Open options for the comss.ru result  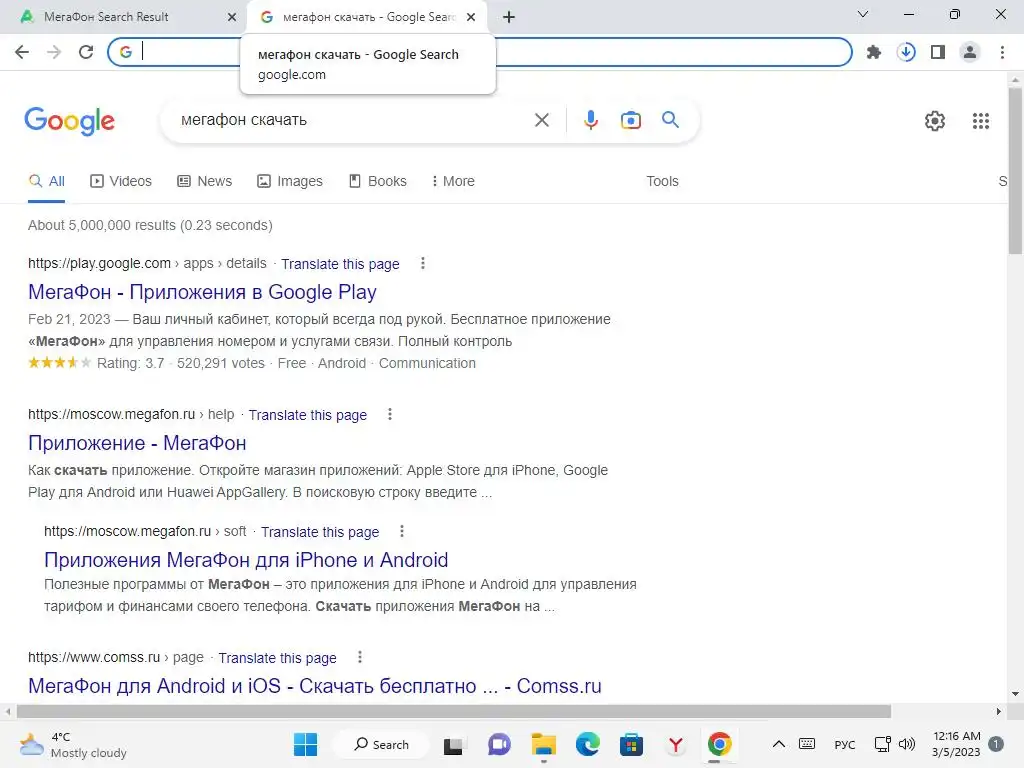pyautogui.click(x=359, y=657)
